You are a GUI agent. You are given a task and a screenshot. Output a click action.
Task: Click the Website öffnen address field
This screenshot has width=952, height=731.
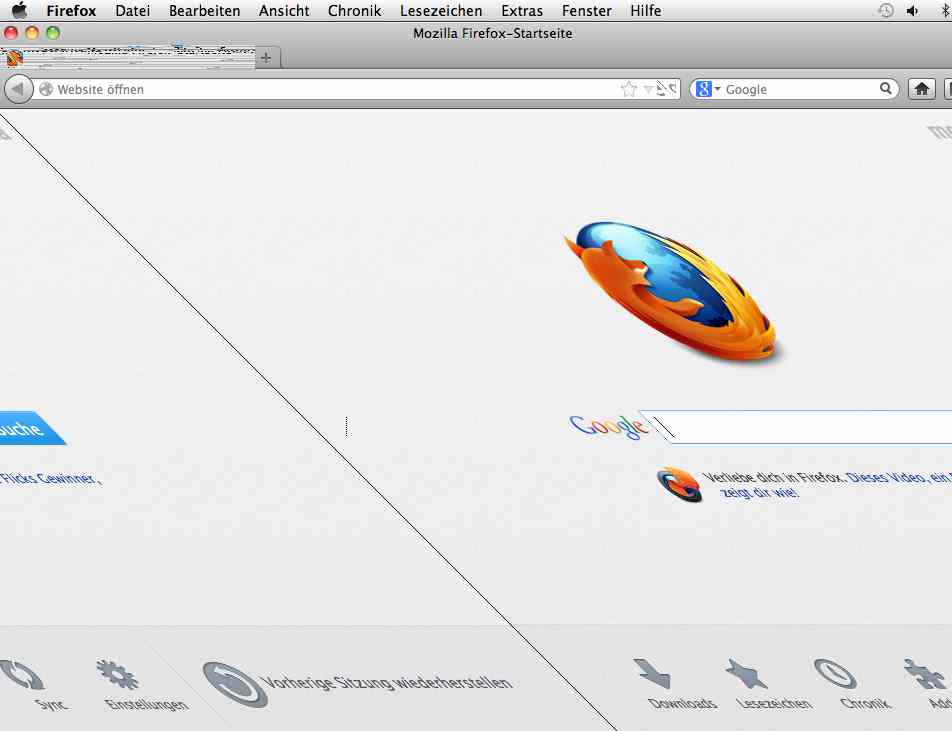328,90
